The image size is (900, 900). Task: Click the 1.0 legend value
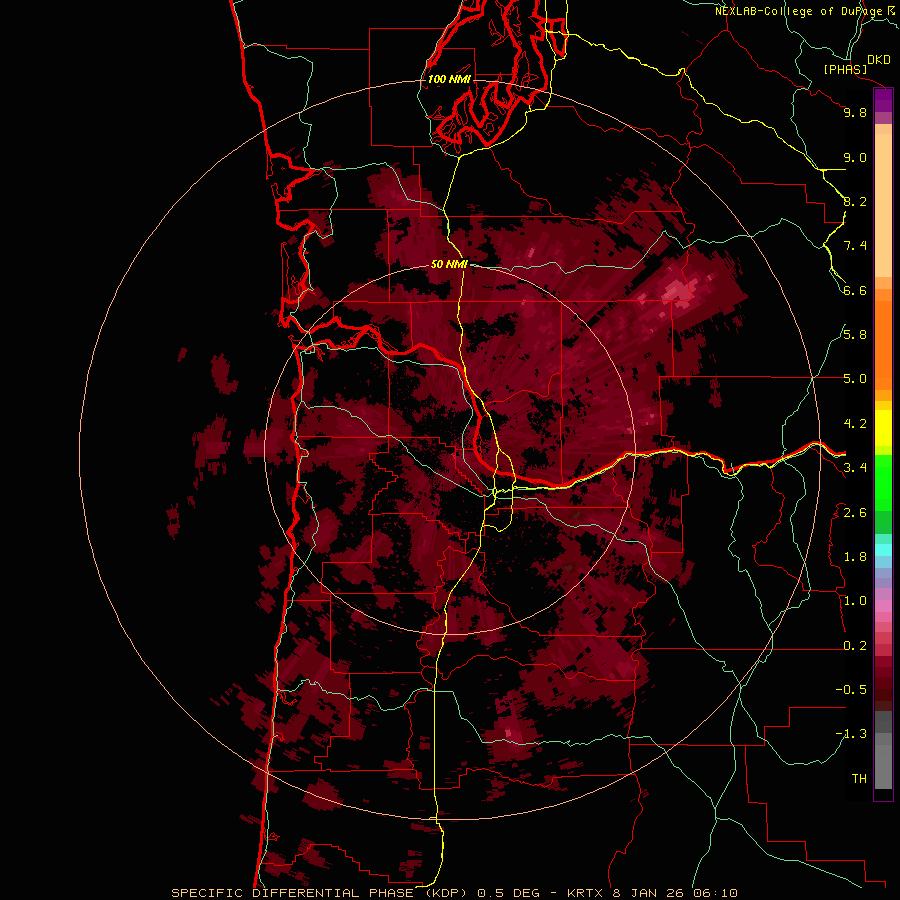[x=855, y=601]
